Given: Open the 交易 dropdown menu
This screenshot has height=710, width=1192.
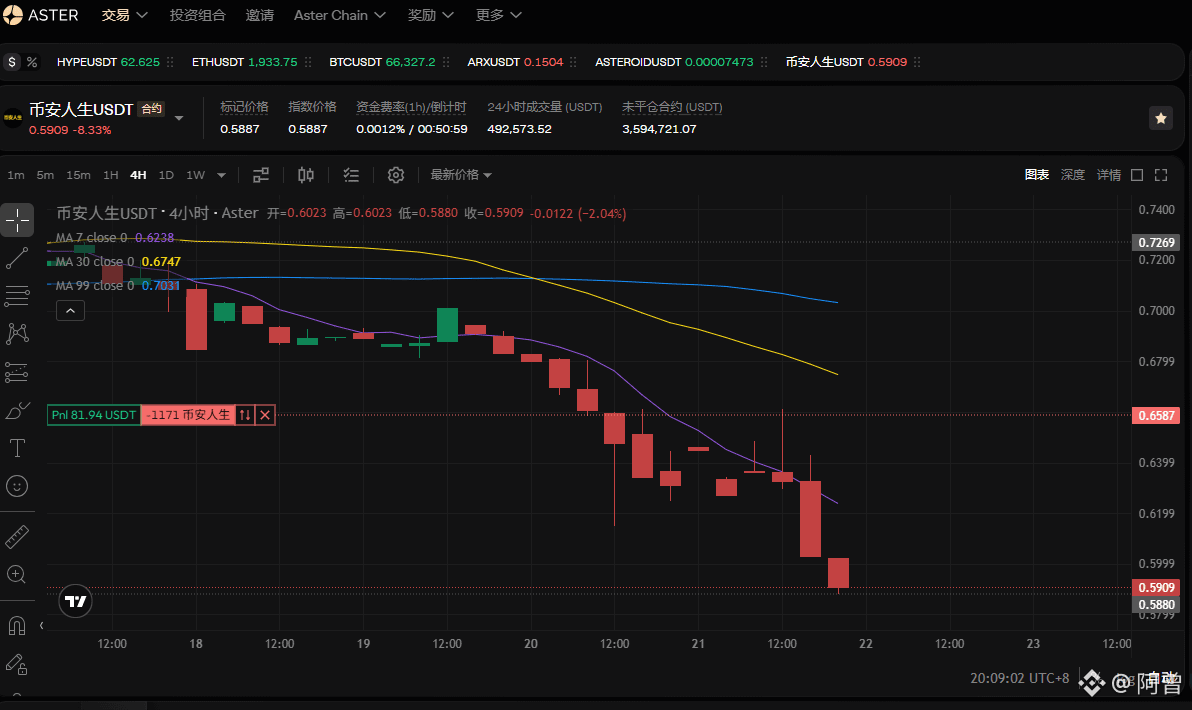Looking at the screenshot, I should pyautogui.click(x=125, y=15).
